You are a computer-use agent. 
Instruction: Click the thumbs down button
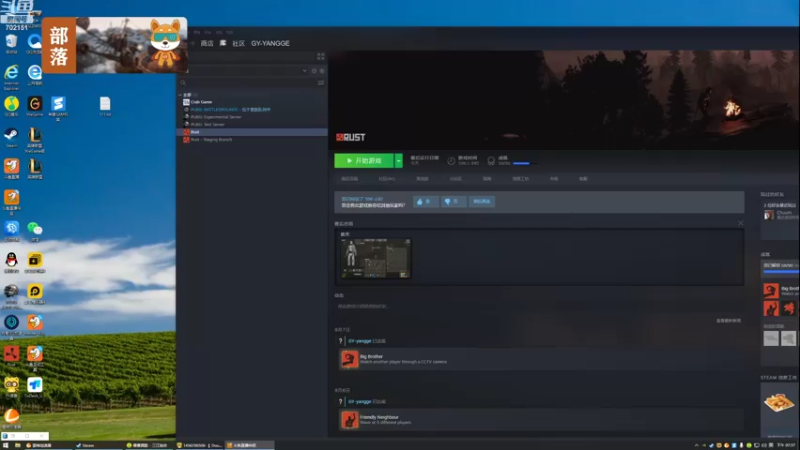click(453, 202)
